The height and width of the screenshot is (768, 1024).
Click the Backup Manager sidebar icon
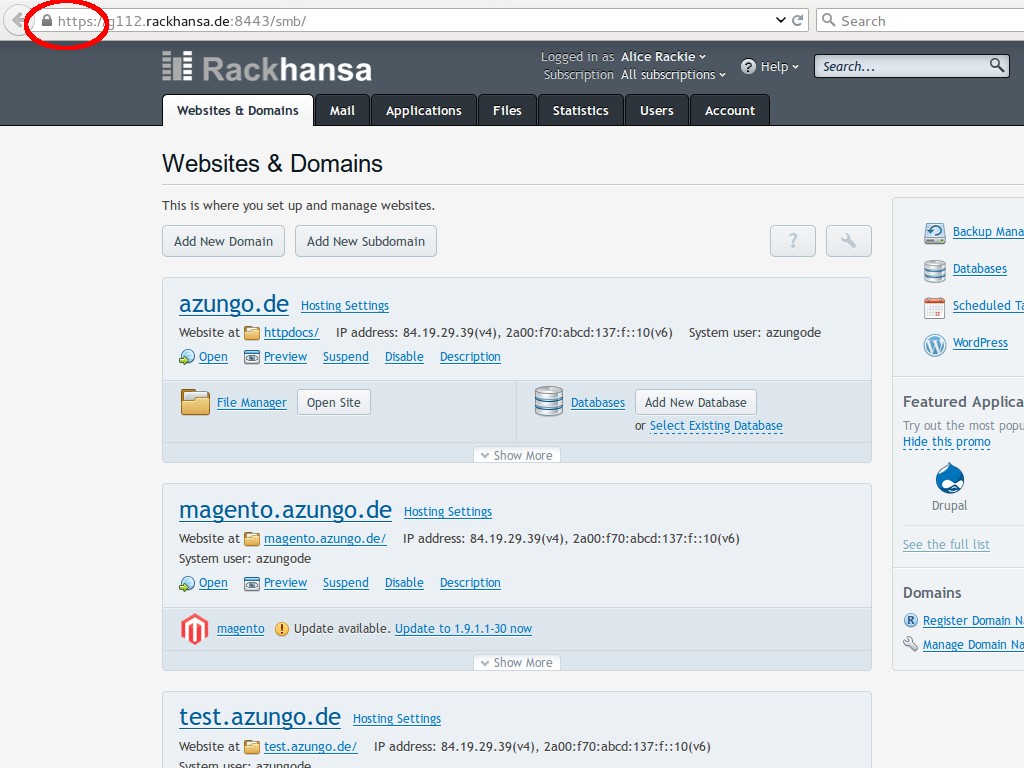pyautogui.click(x=935, y=232)
